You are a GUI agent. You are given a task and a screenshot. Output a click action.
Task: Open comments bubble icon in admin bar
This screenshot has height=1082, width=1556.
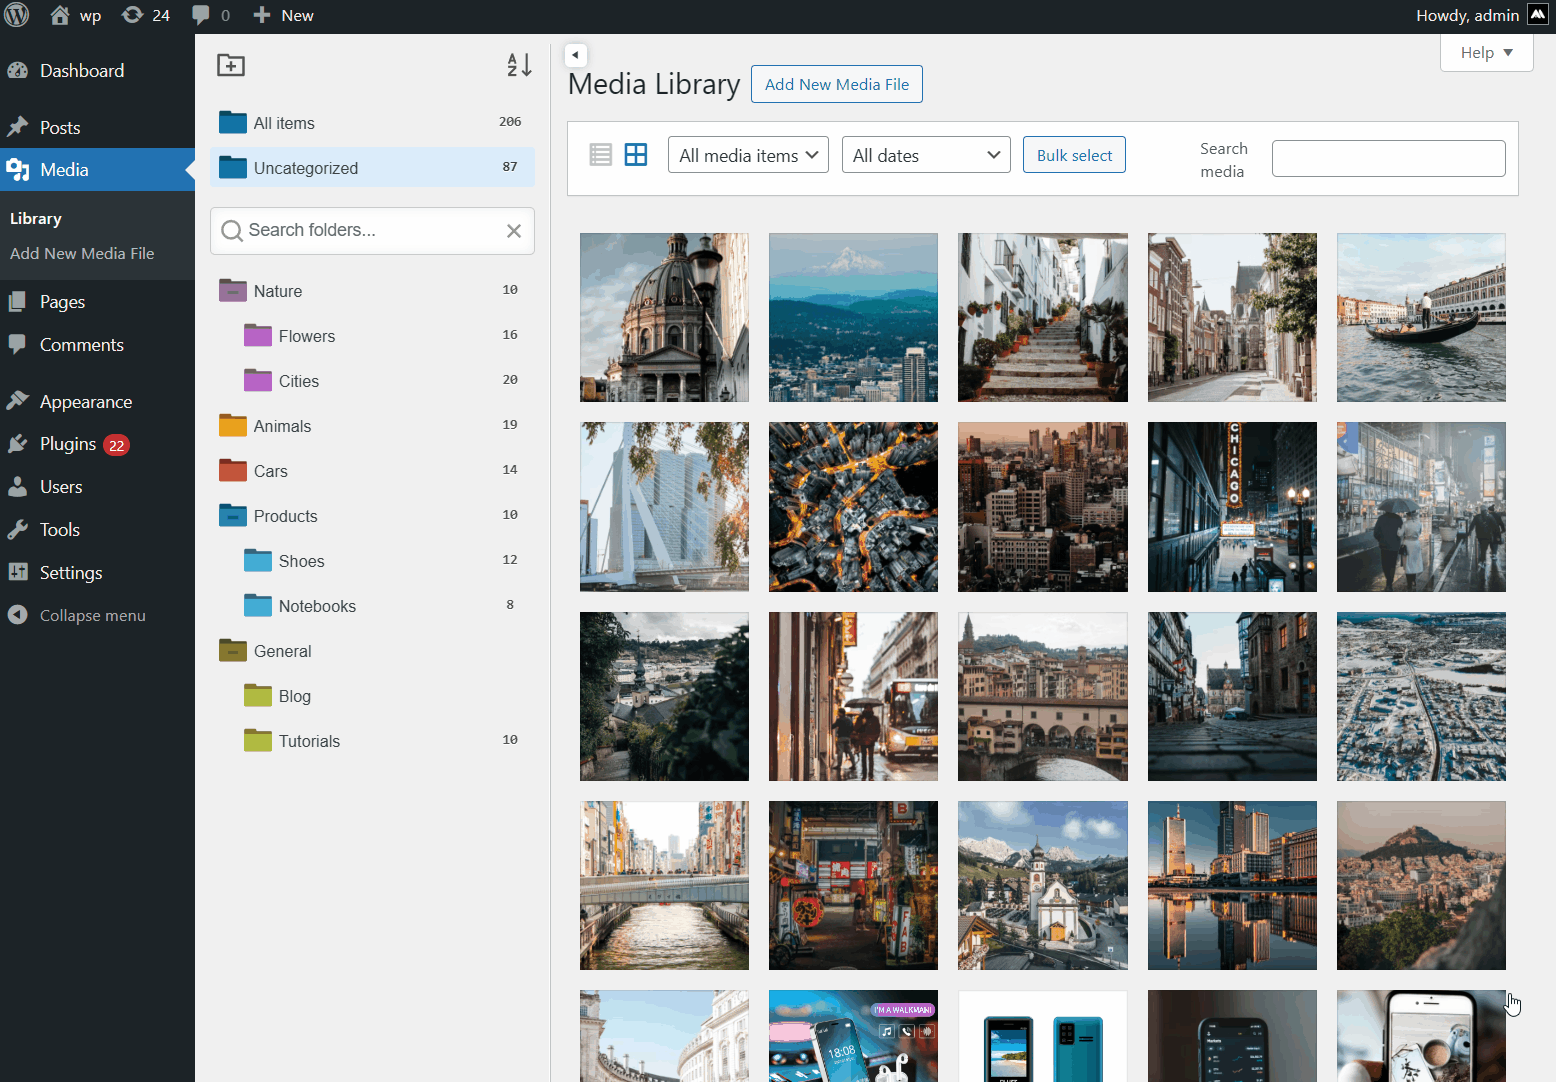point(201,15)
